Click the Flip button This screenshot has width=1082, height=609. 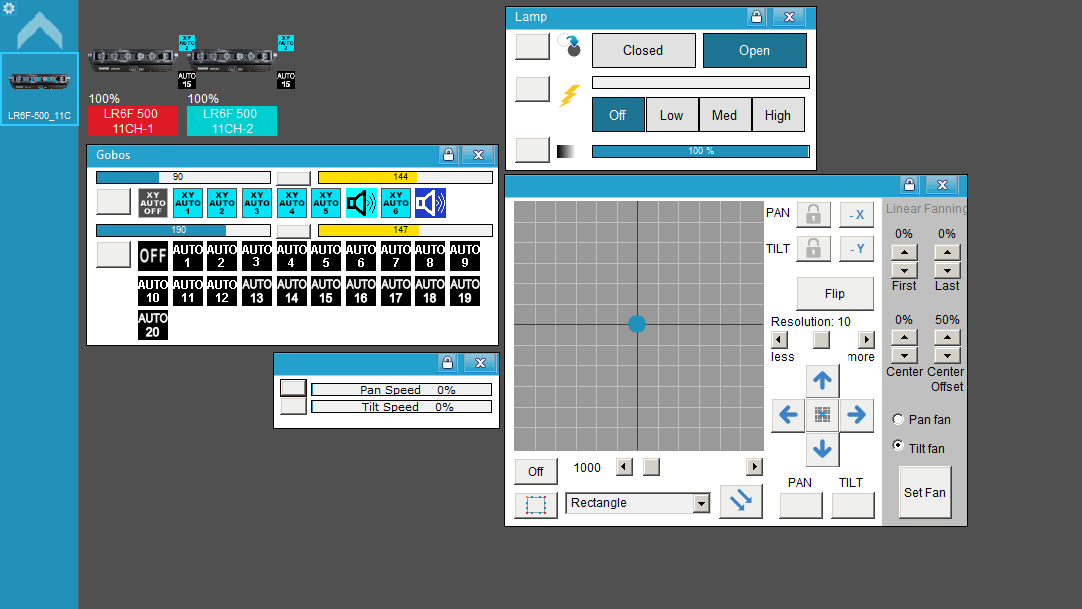coord(835,294)
